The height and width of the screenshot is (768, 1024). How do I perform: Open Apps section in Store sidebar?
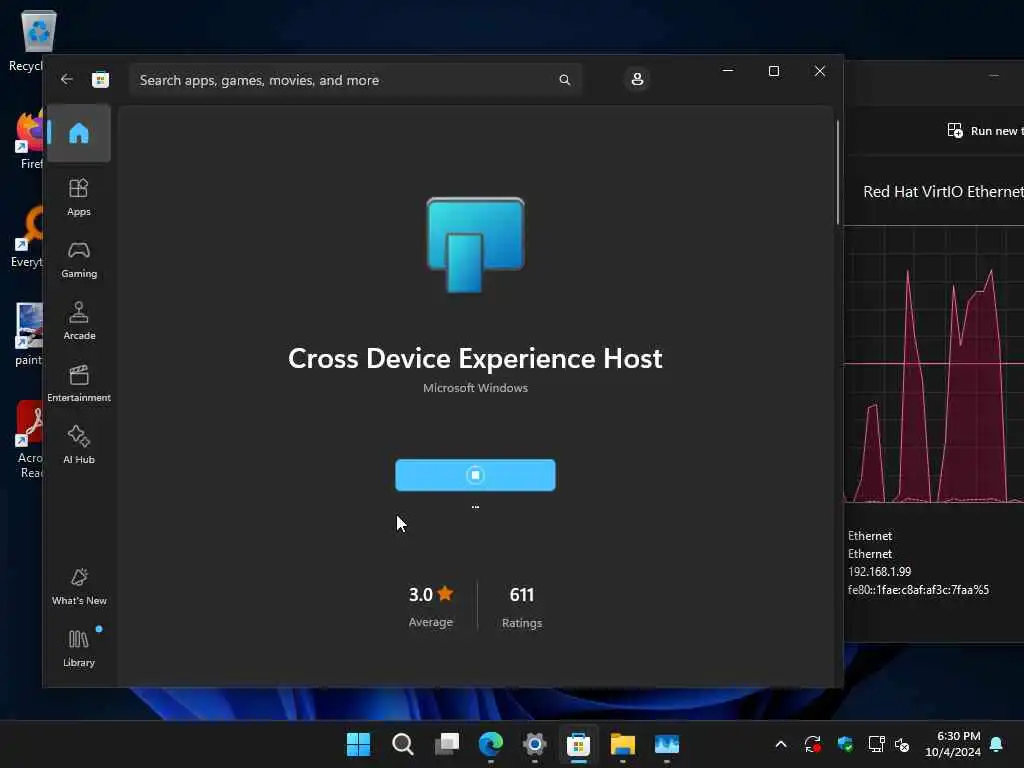tap(79, 197)
